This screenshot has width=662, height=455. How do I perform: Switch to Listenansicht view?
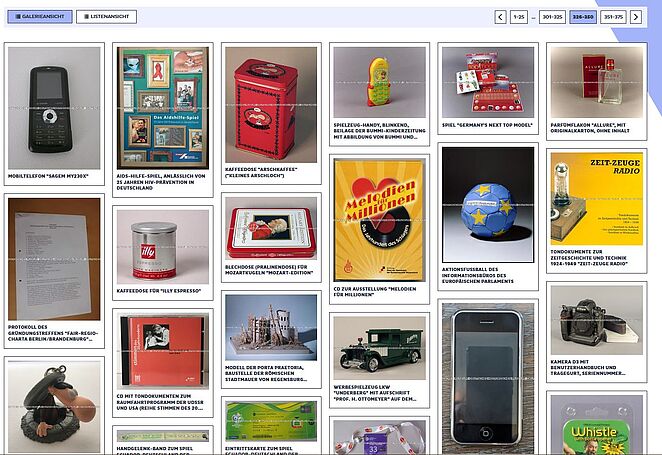pyautogui.click(x=106, y=16)
